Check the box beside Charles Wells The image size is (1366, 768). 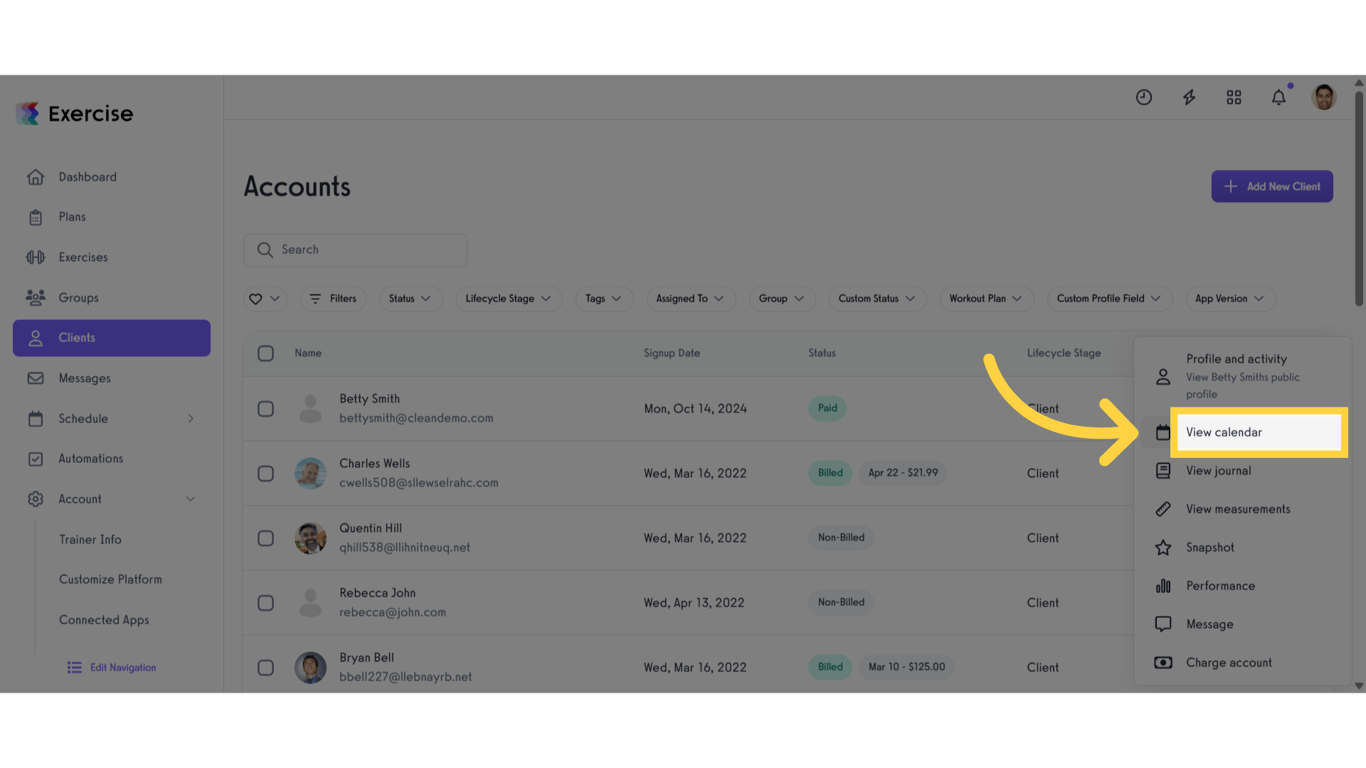coord(266,472)
